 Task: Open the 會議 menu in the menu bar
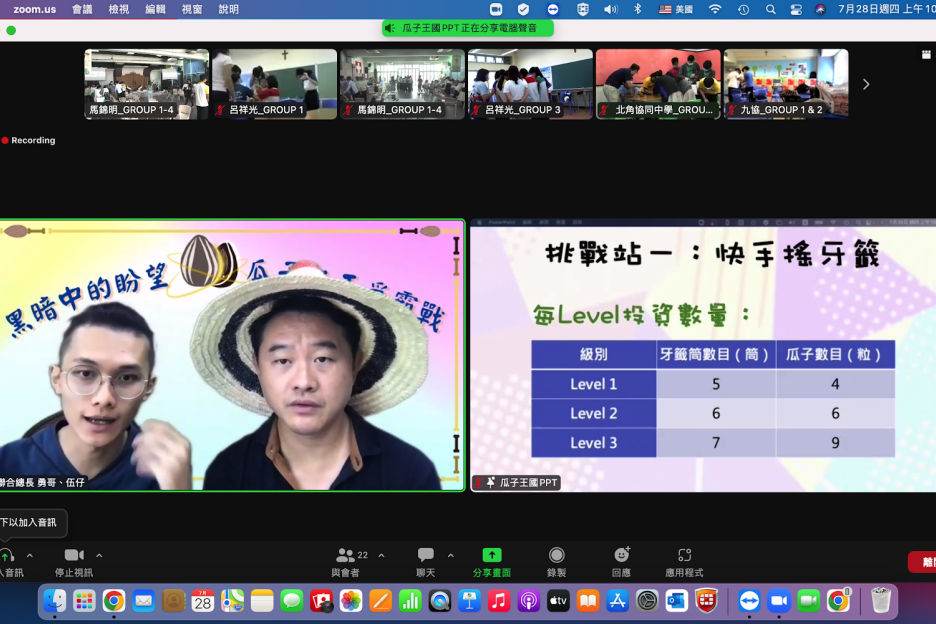82,9
